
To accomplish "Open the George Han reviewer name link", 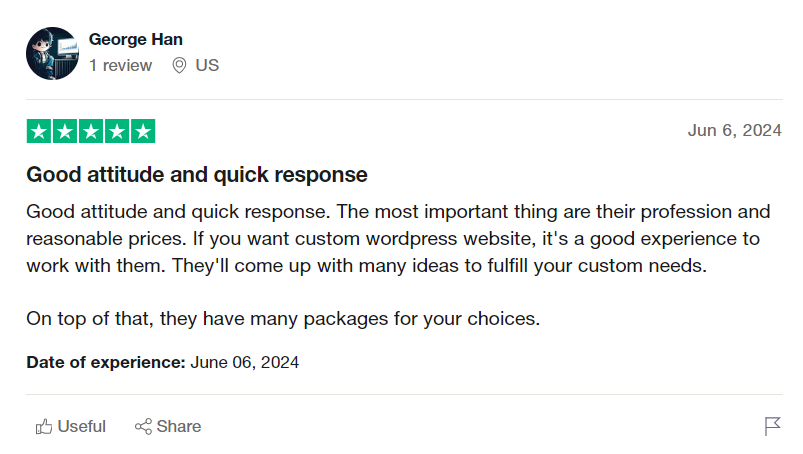I will [136, 40].
